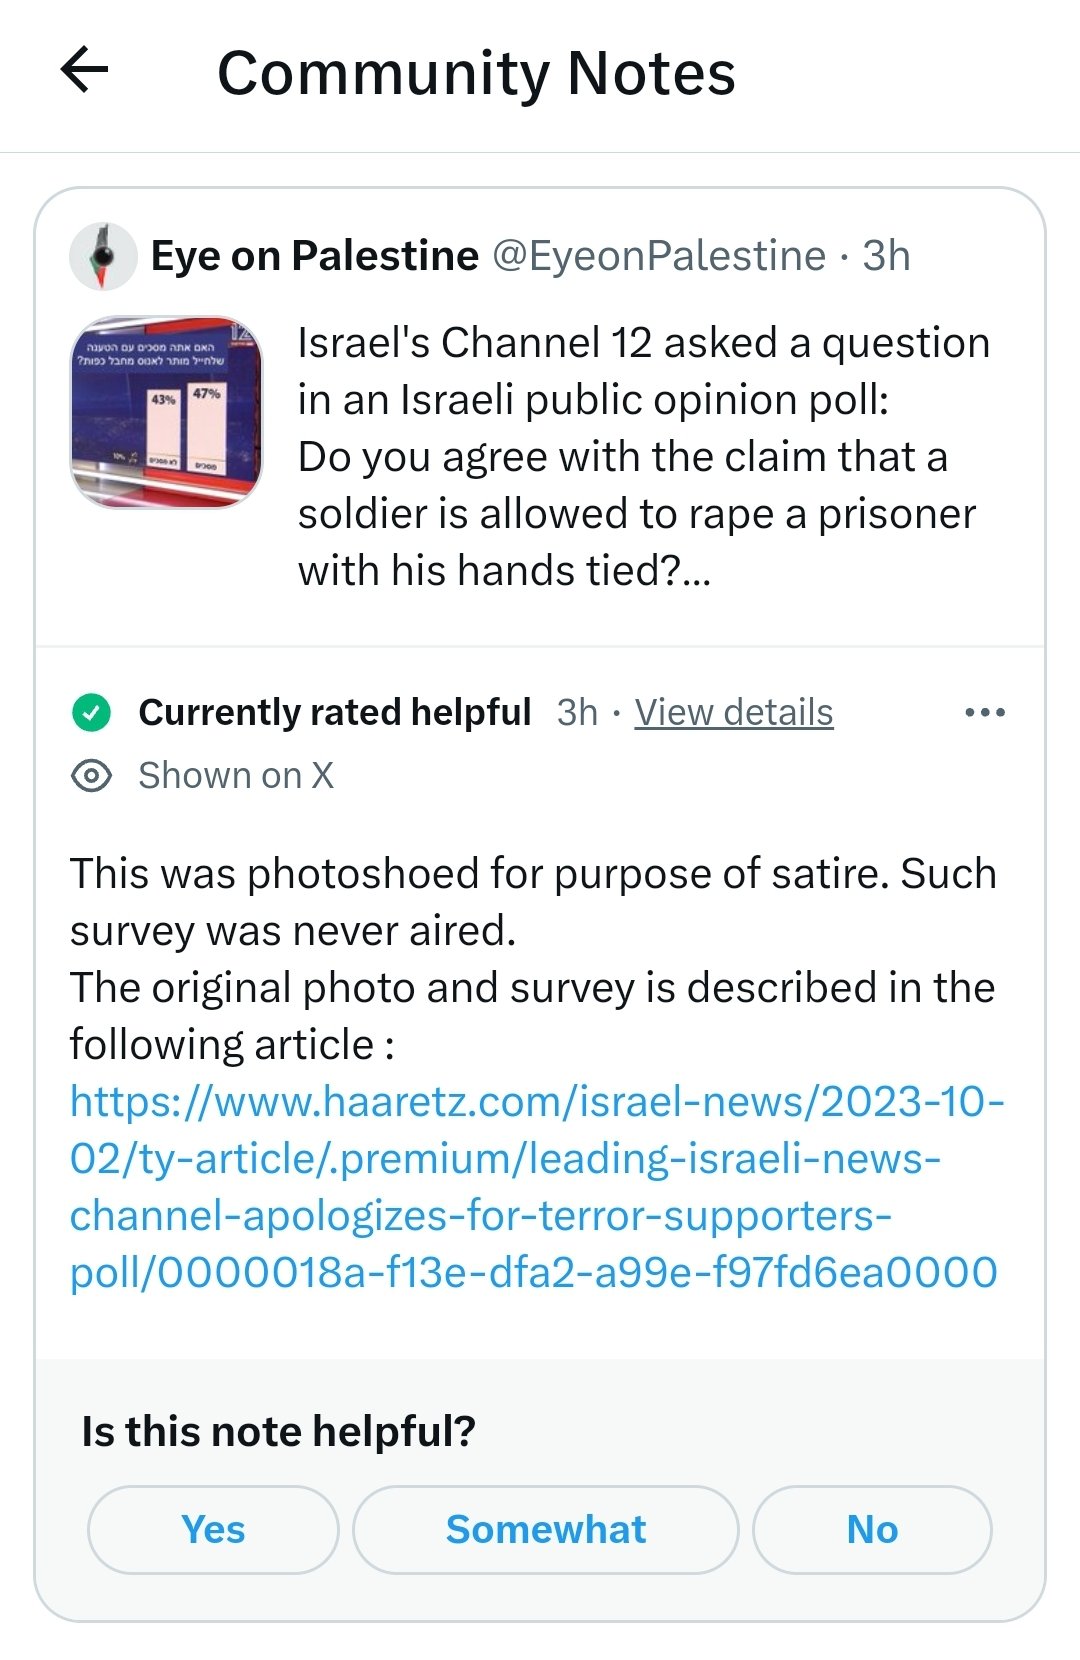Click the Currently rated helpful status label

point(335,713)
